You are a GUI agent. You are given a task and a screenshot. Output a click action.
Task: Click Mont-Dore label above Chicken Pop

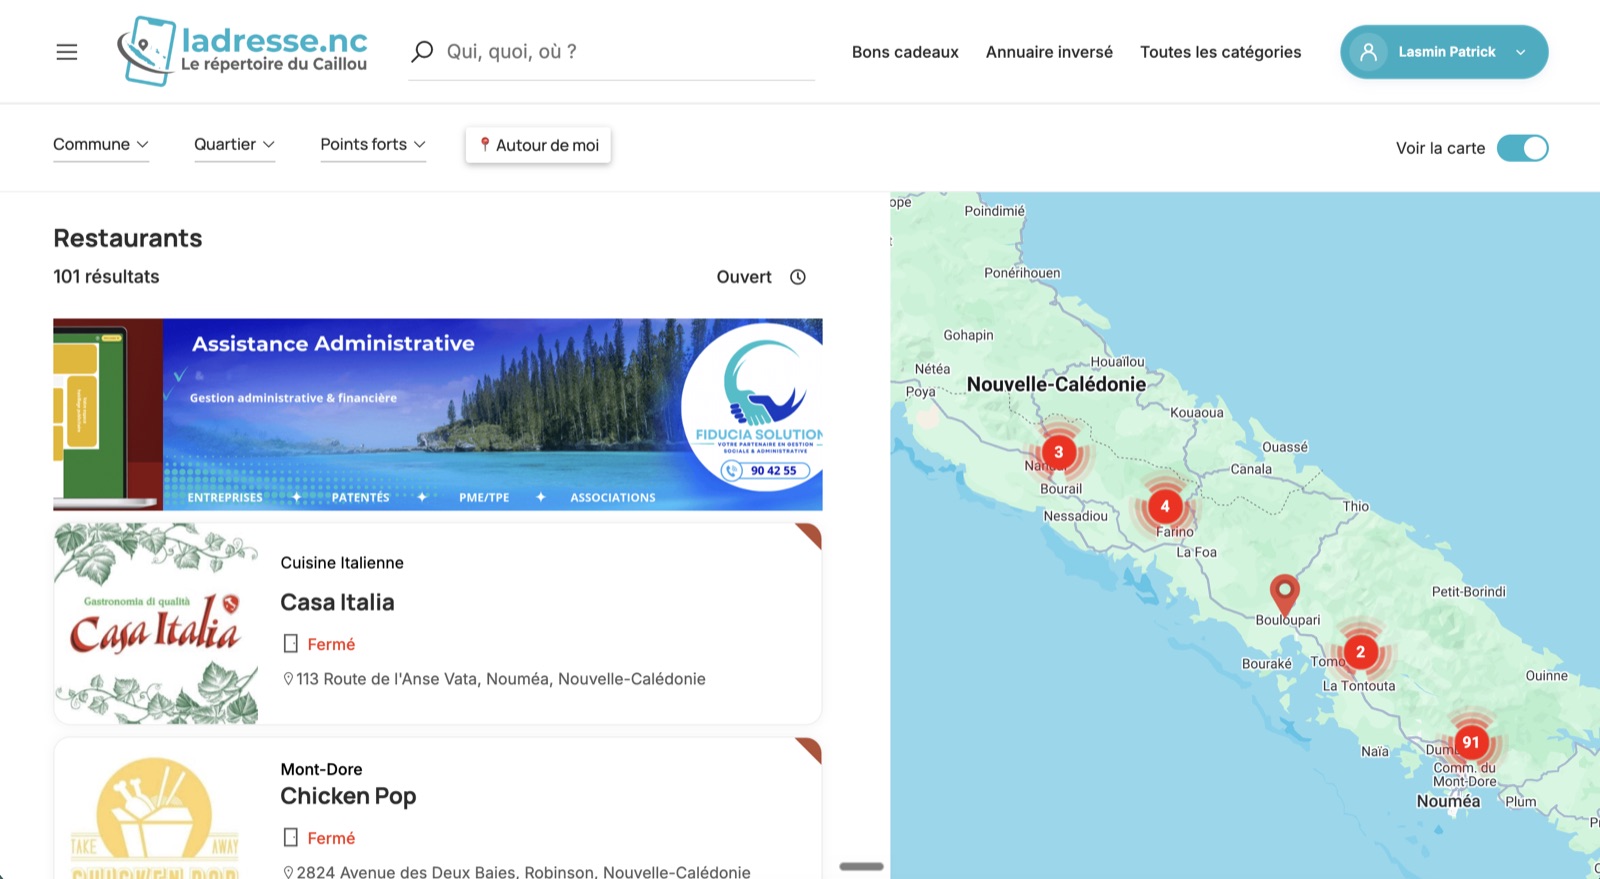321,769
